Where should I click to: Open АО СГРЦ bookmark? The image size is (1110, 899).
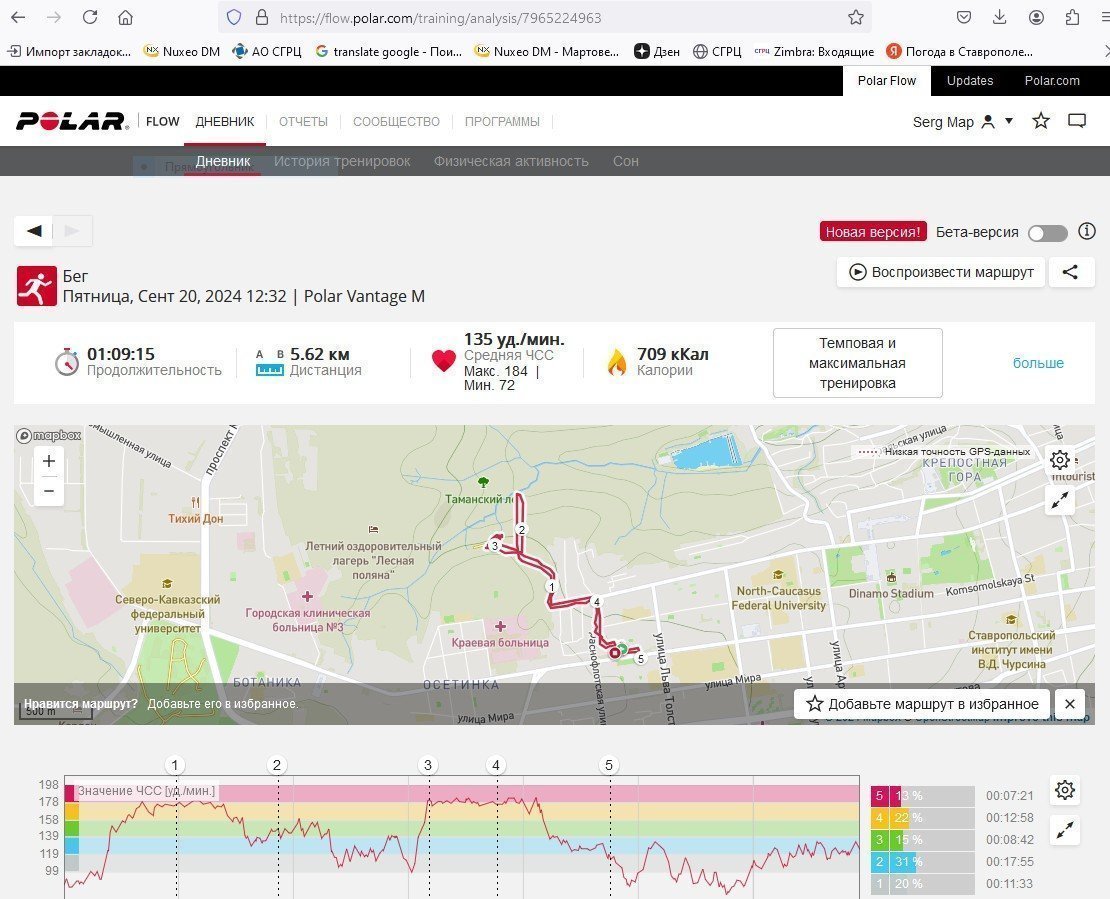(x=267, y=51)
